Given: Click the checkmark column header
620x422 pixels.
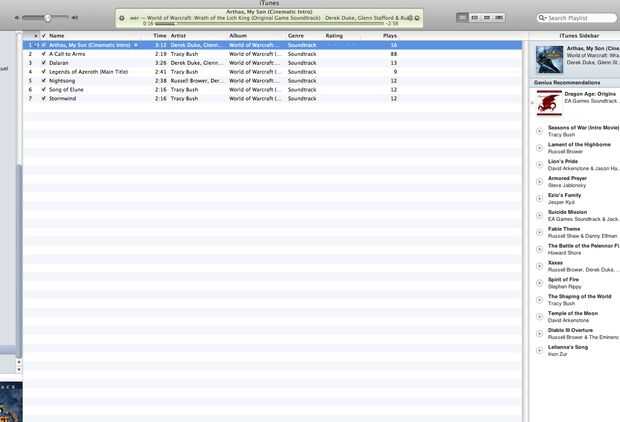Looking at the screenshot, I should pos(43,36).
